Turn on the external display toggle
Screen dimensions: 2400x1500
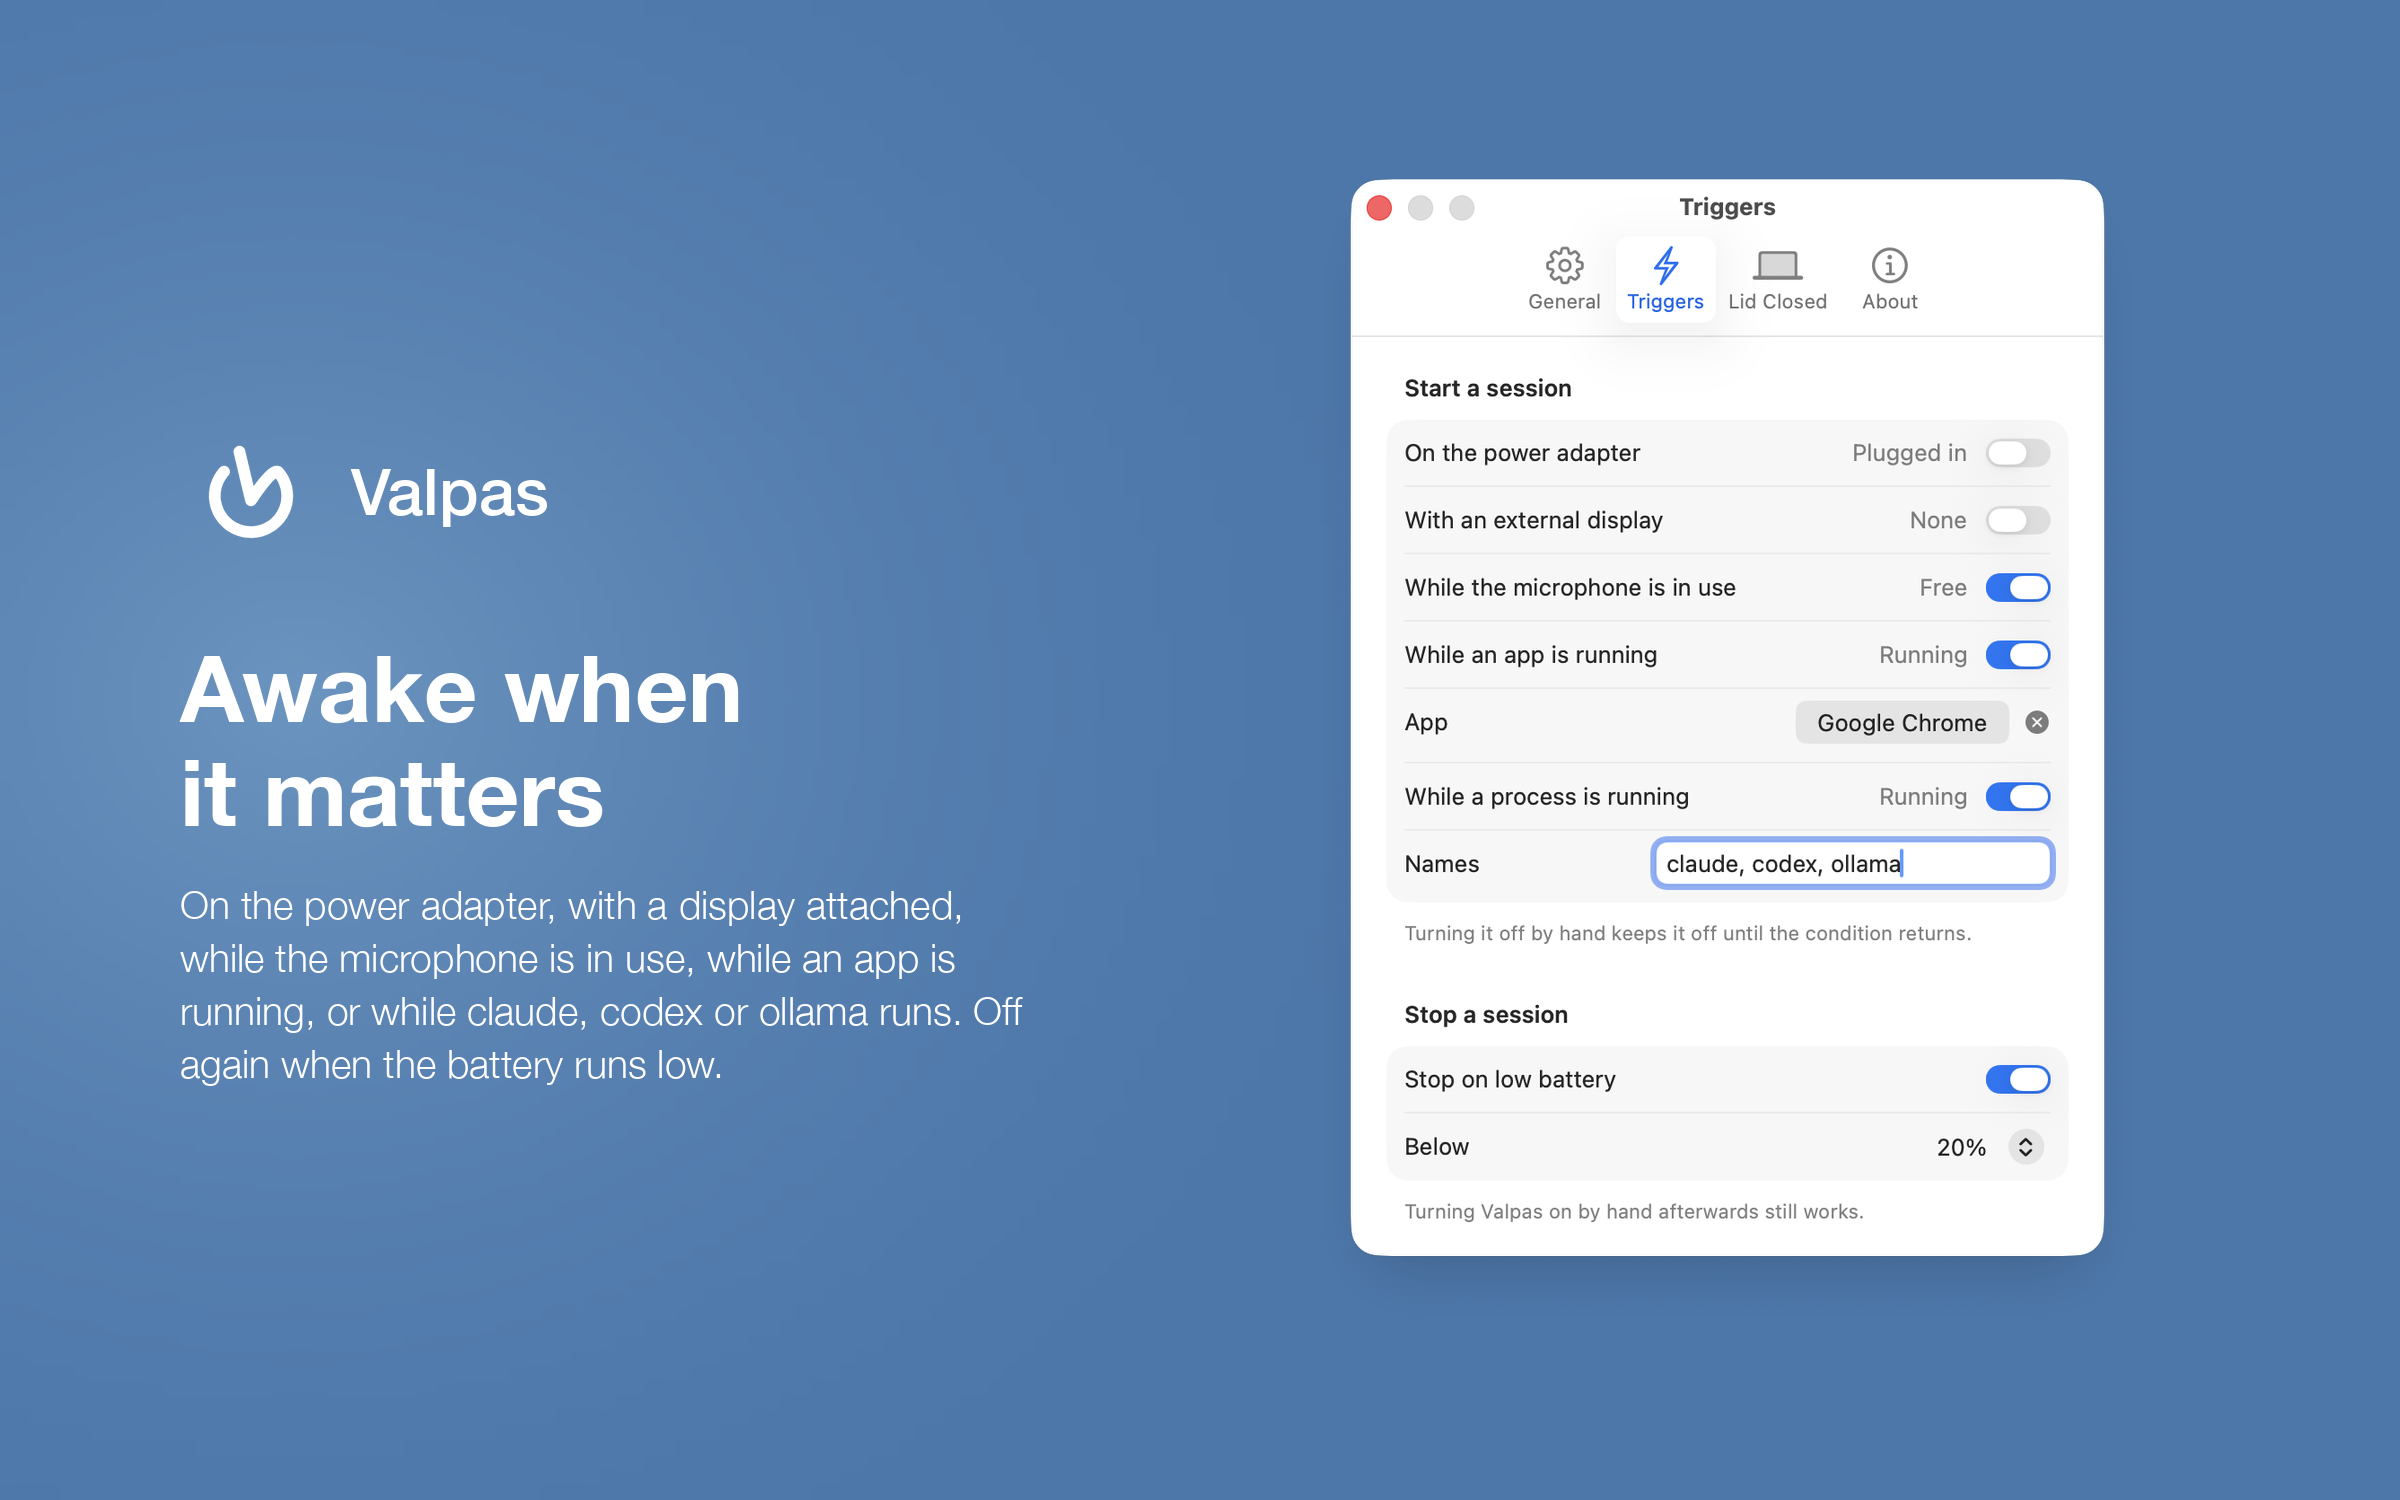tap(2017, 520)
